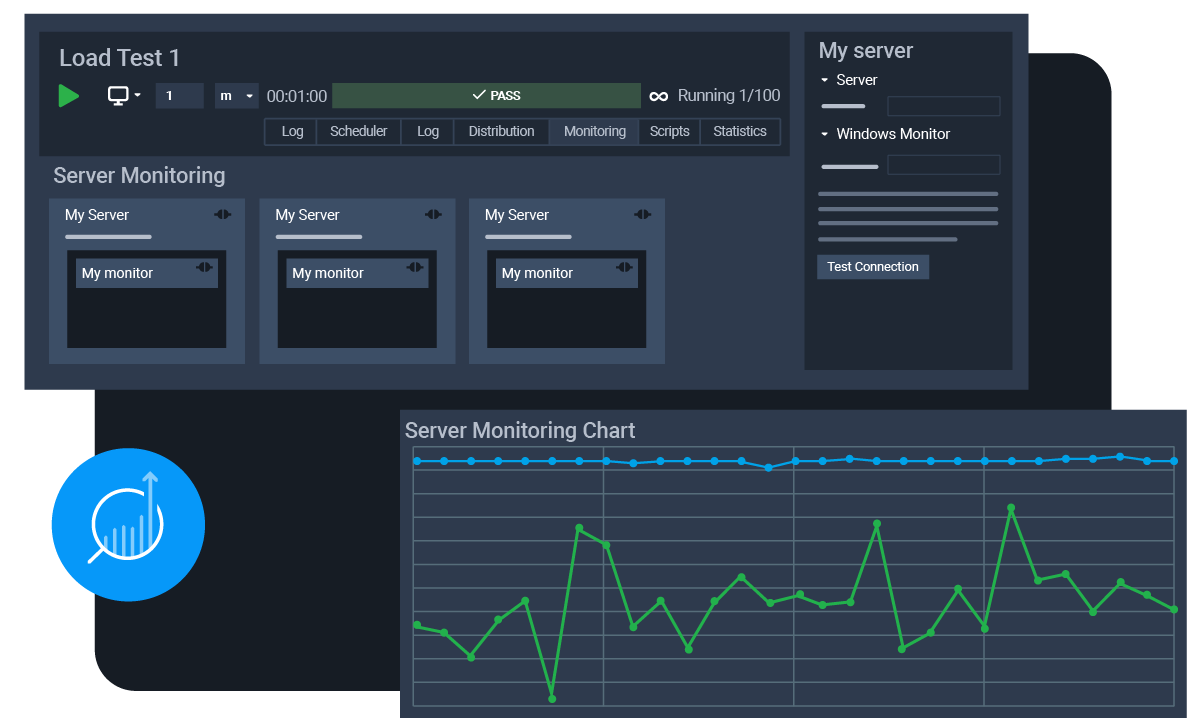Click the Server text field in My server panel
Image resolution: width=1188 pixels, height=719 pixels.
[943, 105]
